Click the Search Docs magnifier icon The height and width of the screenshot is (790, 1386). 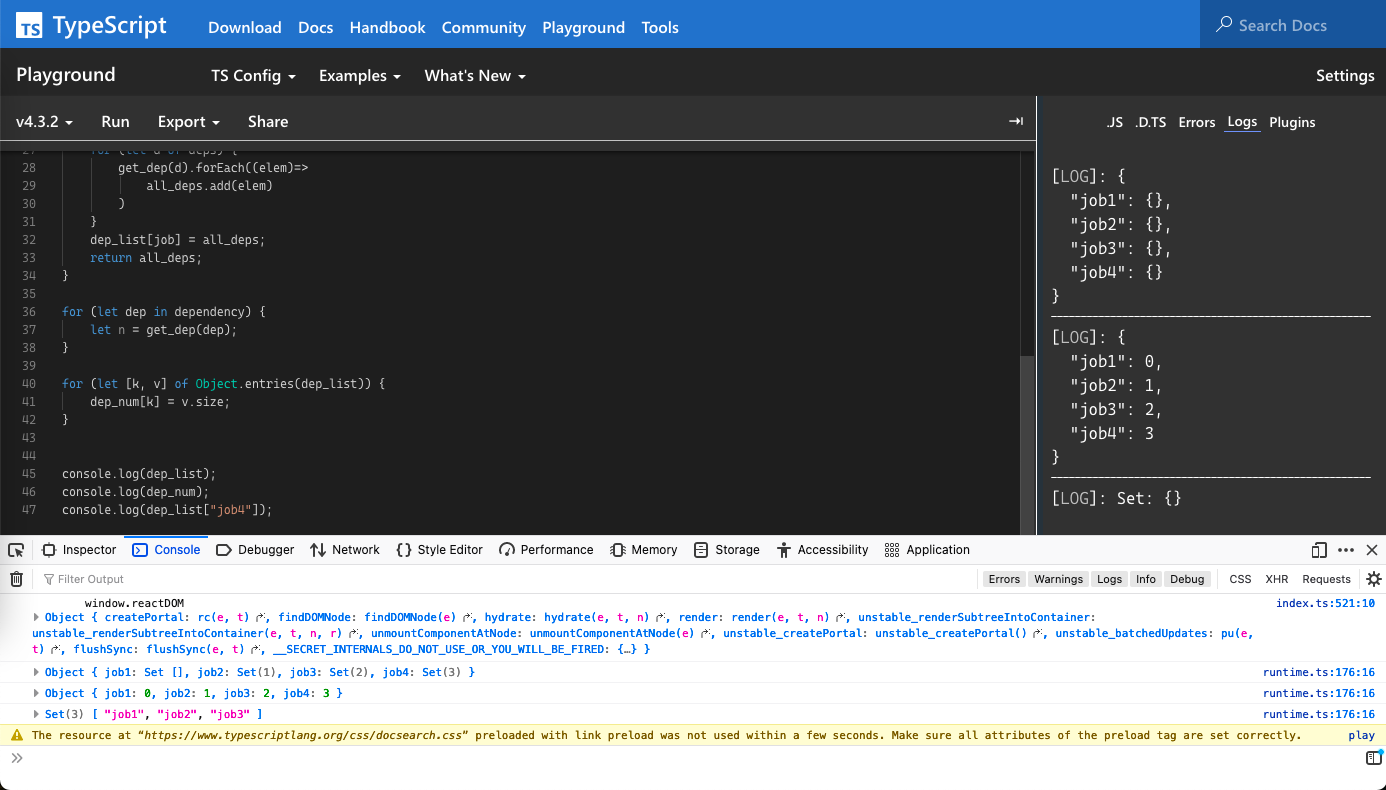(1224, 24)
